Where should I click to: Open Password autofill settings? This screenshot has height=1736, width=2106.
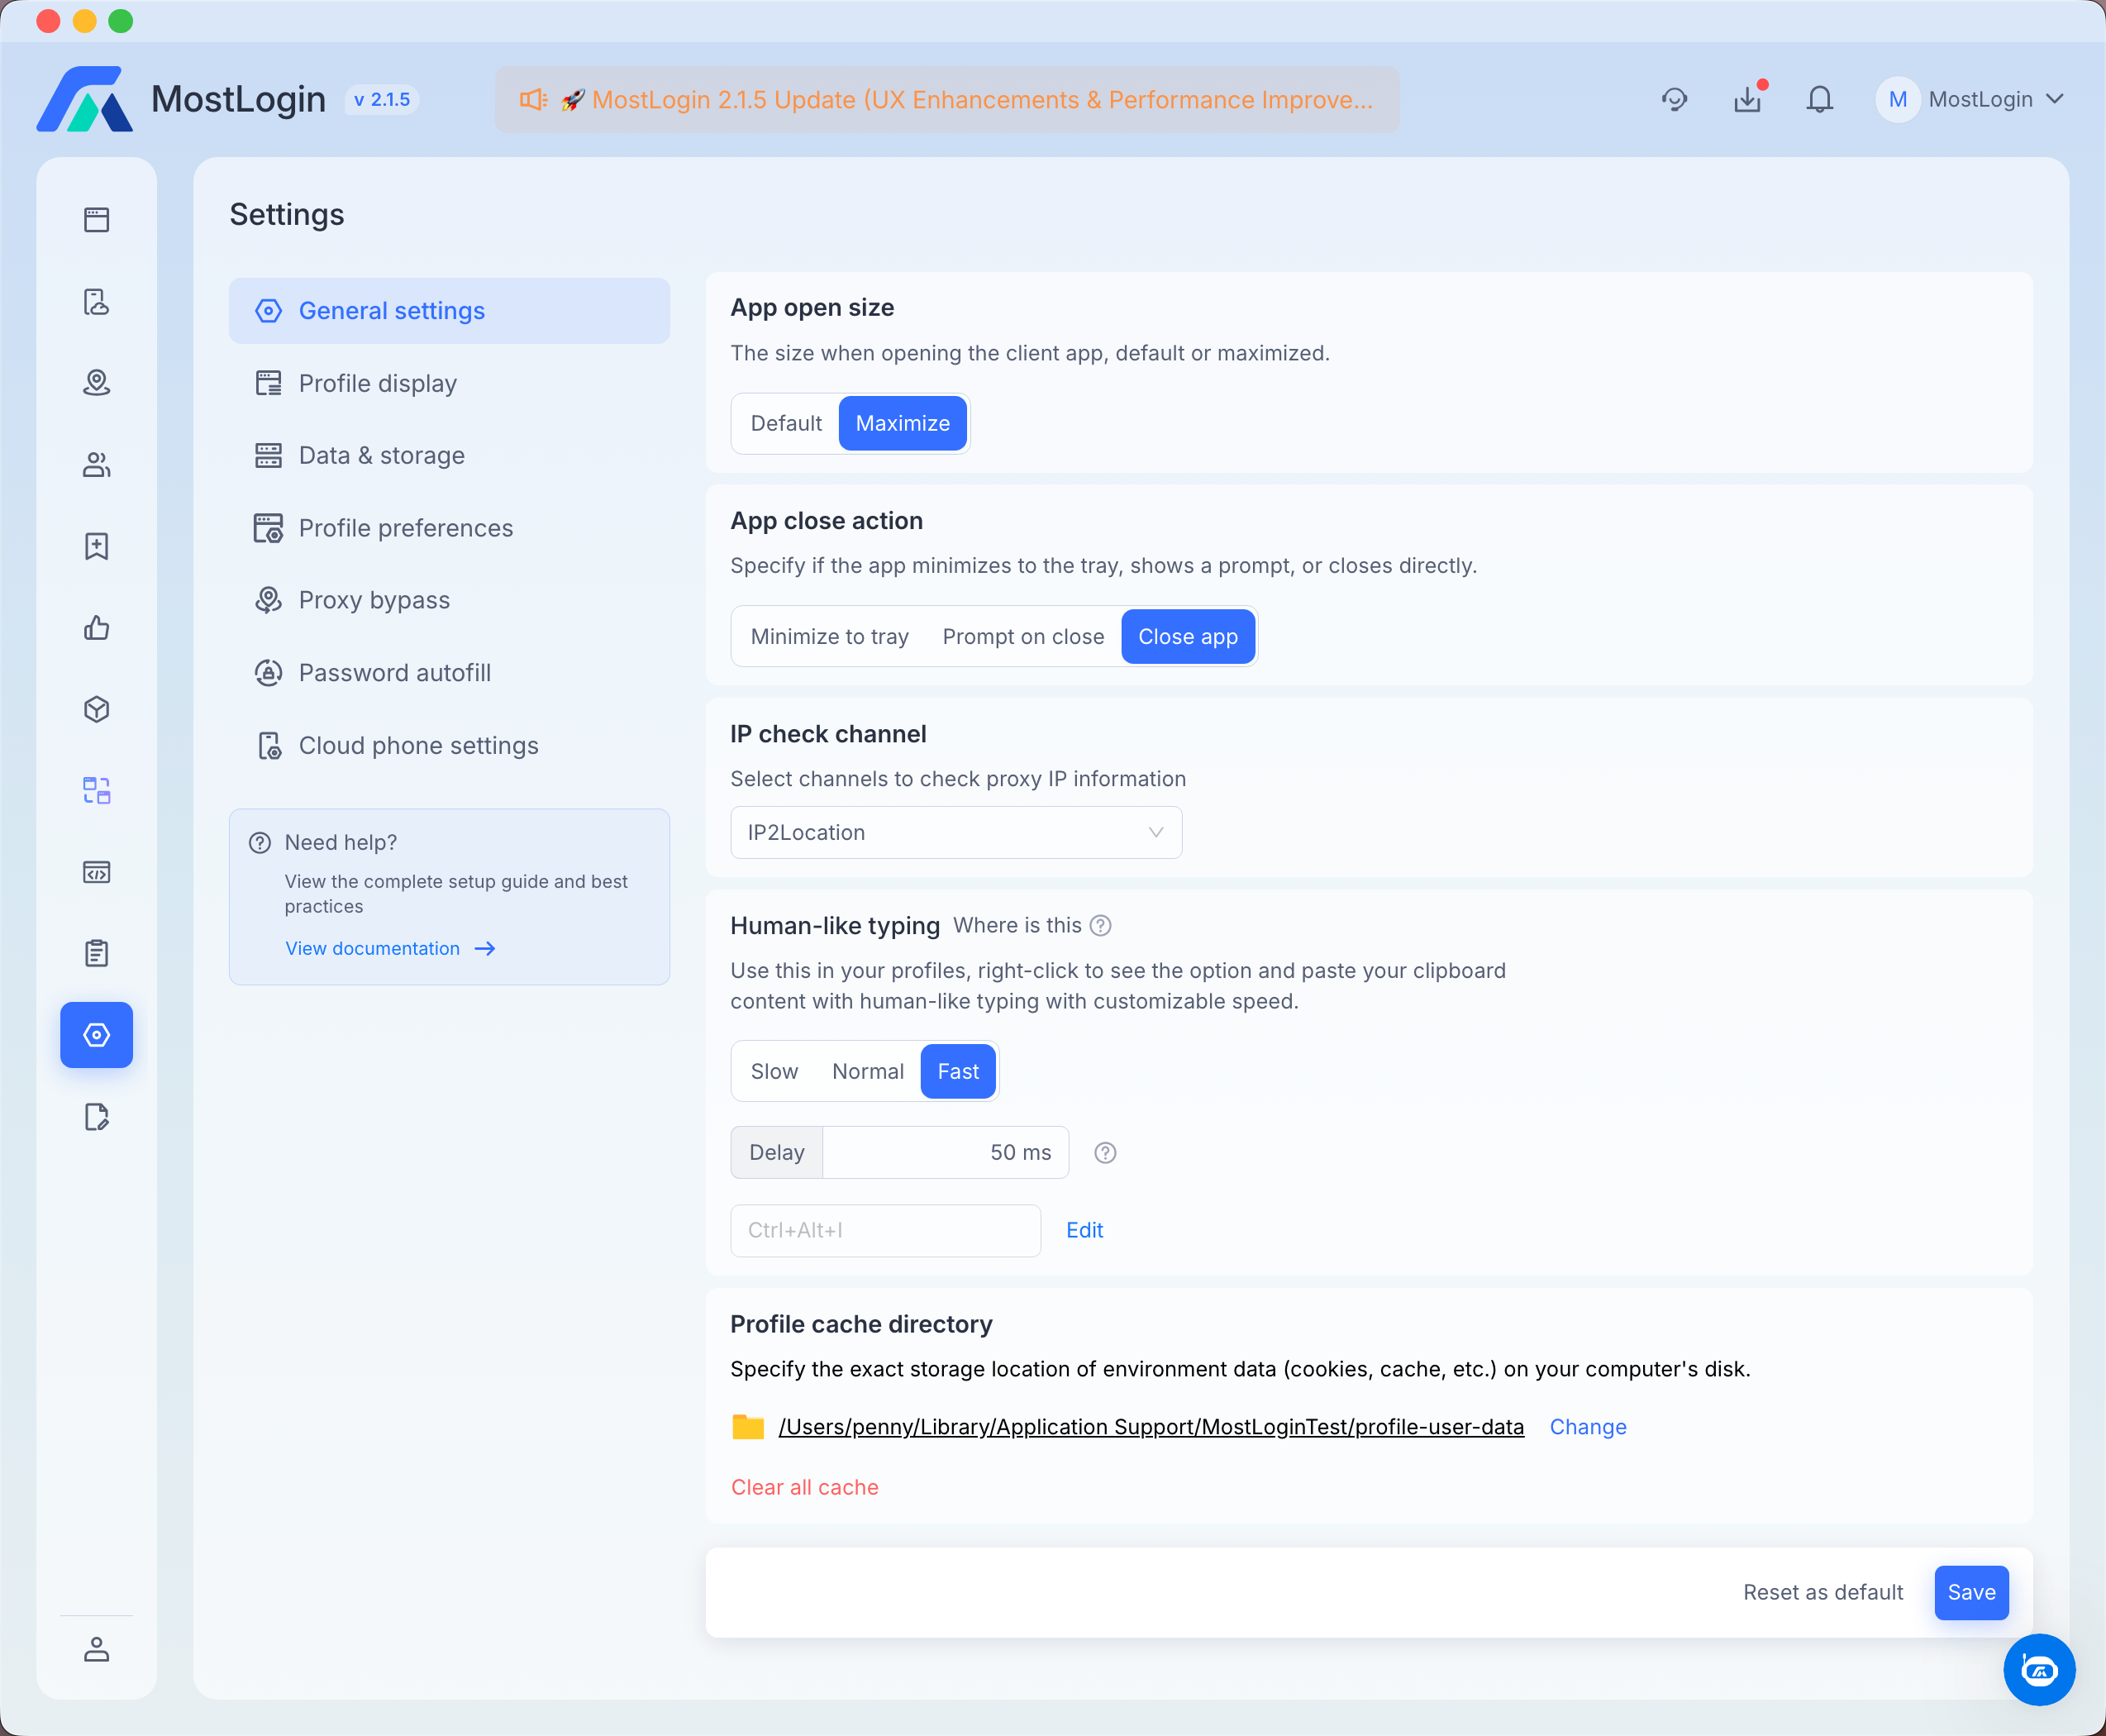449,673
